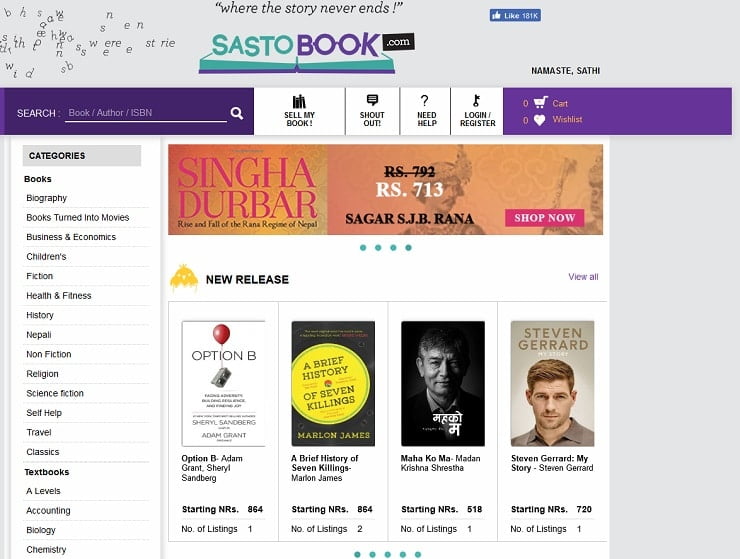Select fifth new release pagination dot
This screenshot has width=740, height=559.
coord(418,554)
